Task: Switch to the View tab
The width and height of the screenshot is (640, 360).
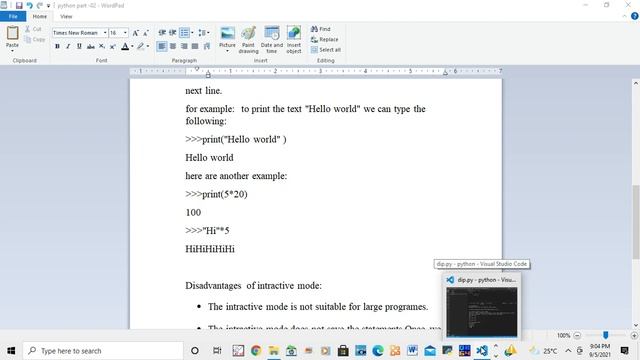Action: 66,16
